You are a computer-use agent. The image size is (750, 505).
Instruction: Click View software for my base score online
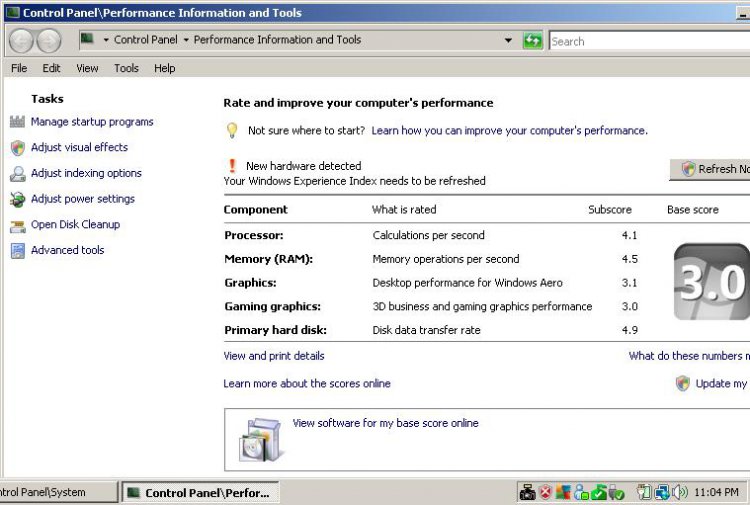coord(385,423)
